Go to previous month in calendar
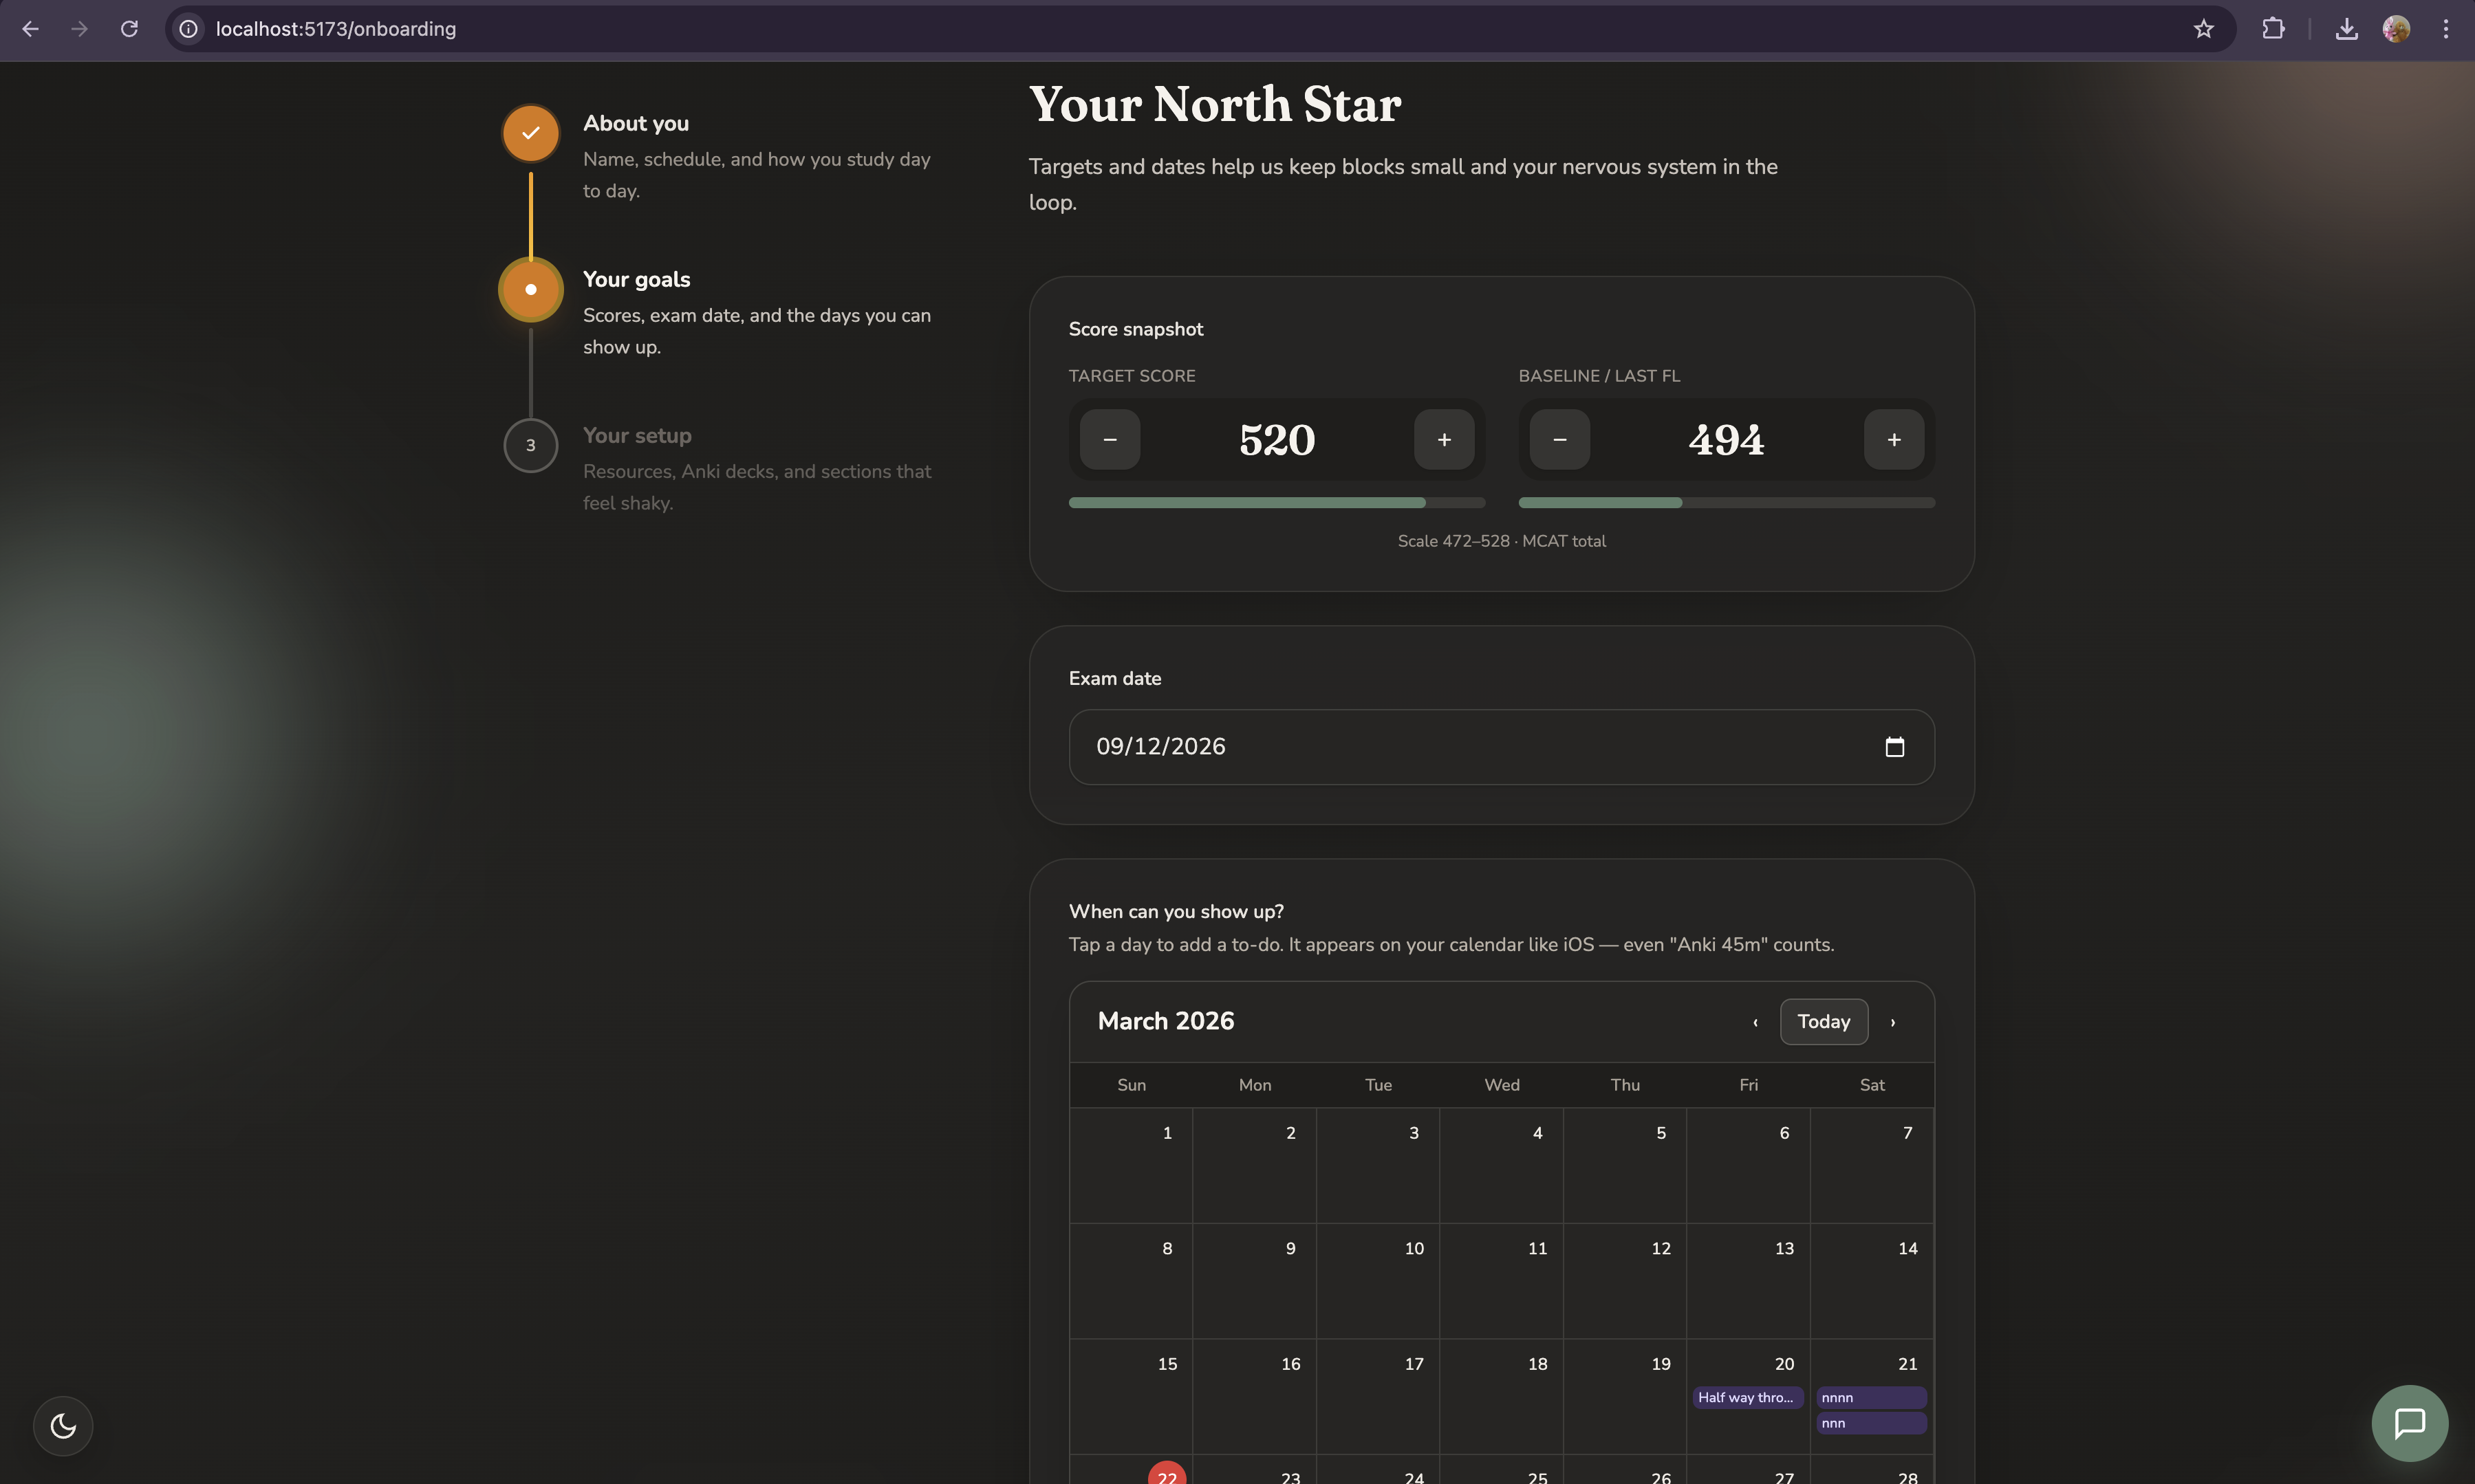The height and width of the screenshot is (1484, 2475). [x=1755, y=1022]
